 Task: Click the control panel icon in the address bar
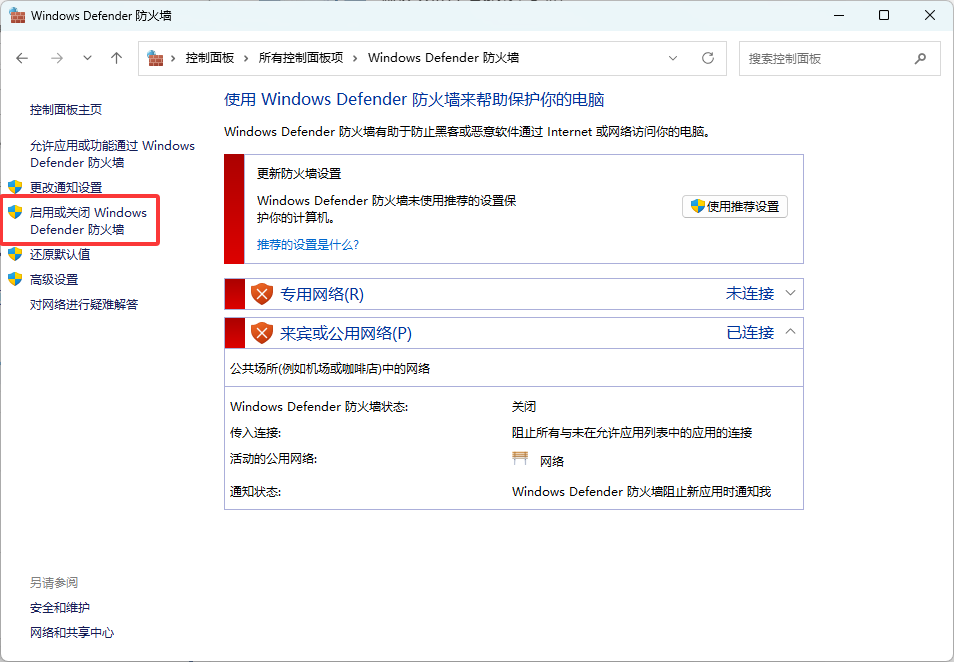point(156,57)
